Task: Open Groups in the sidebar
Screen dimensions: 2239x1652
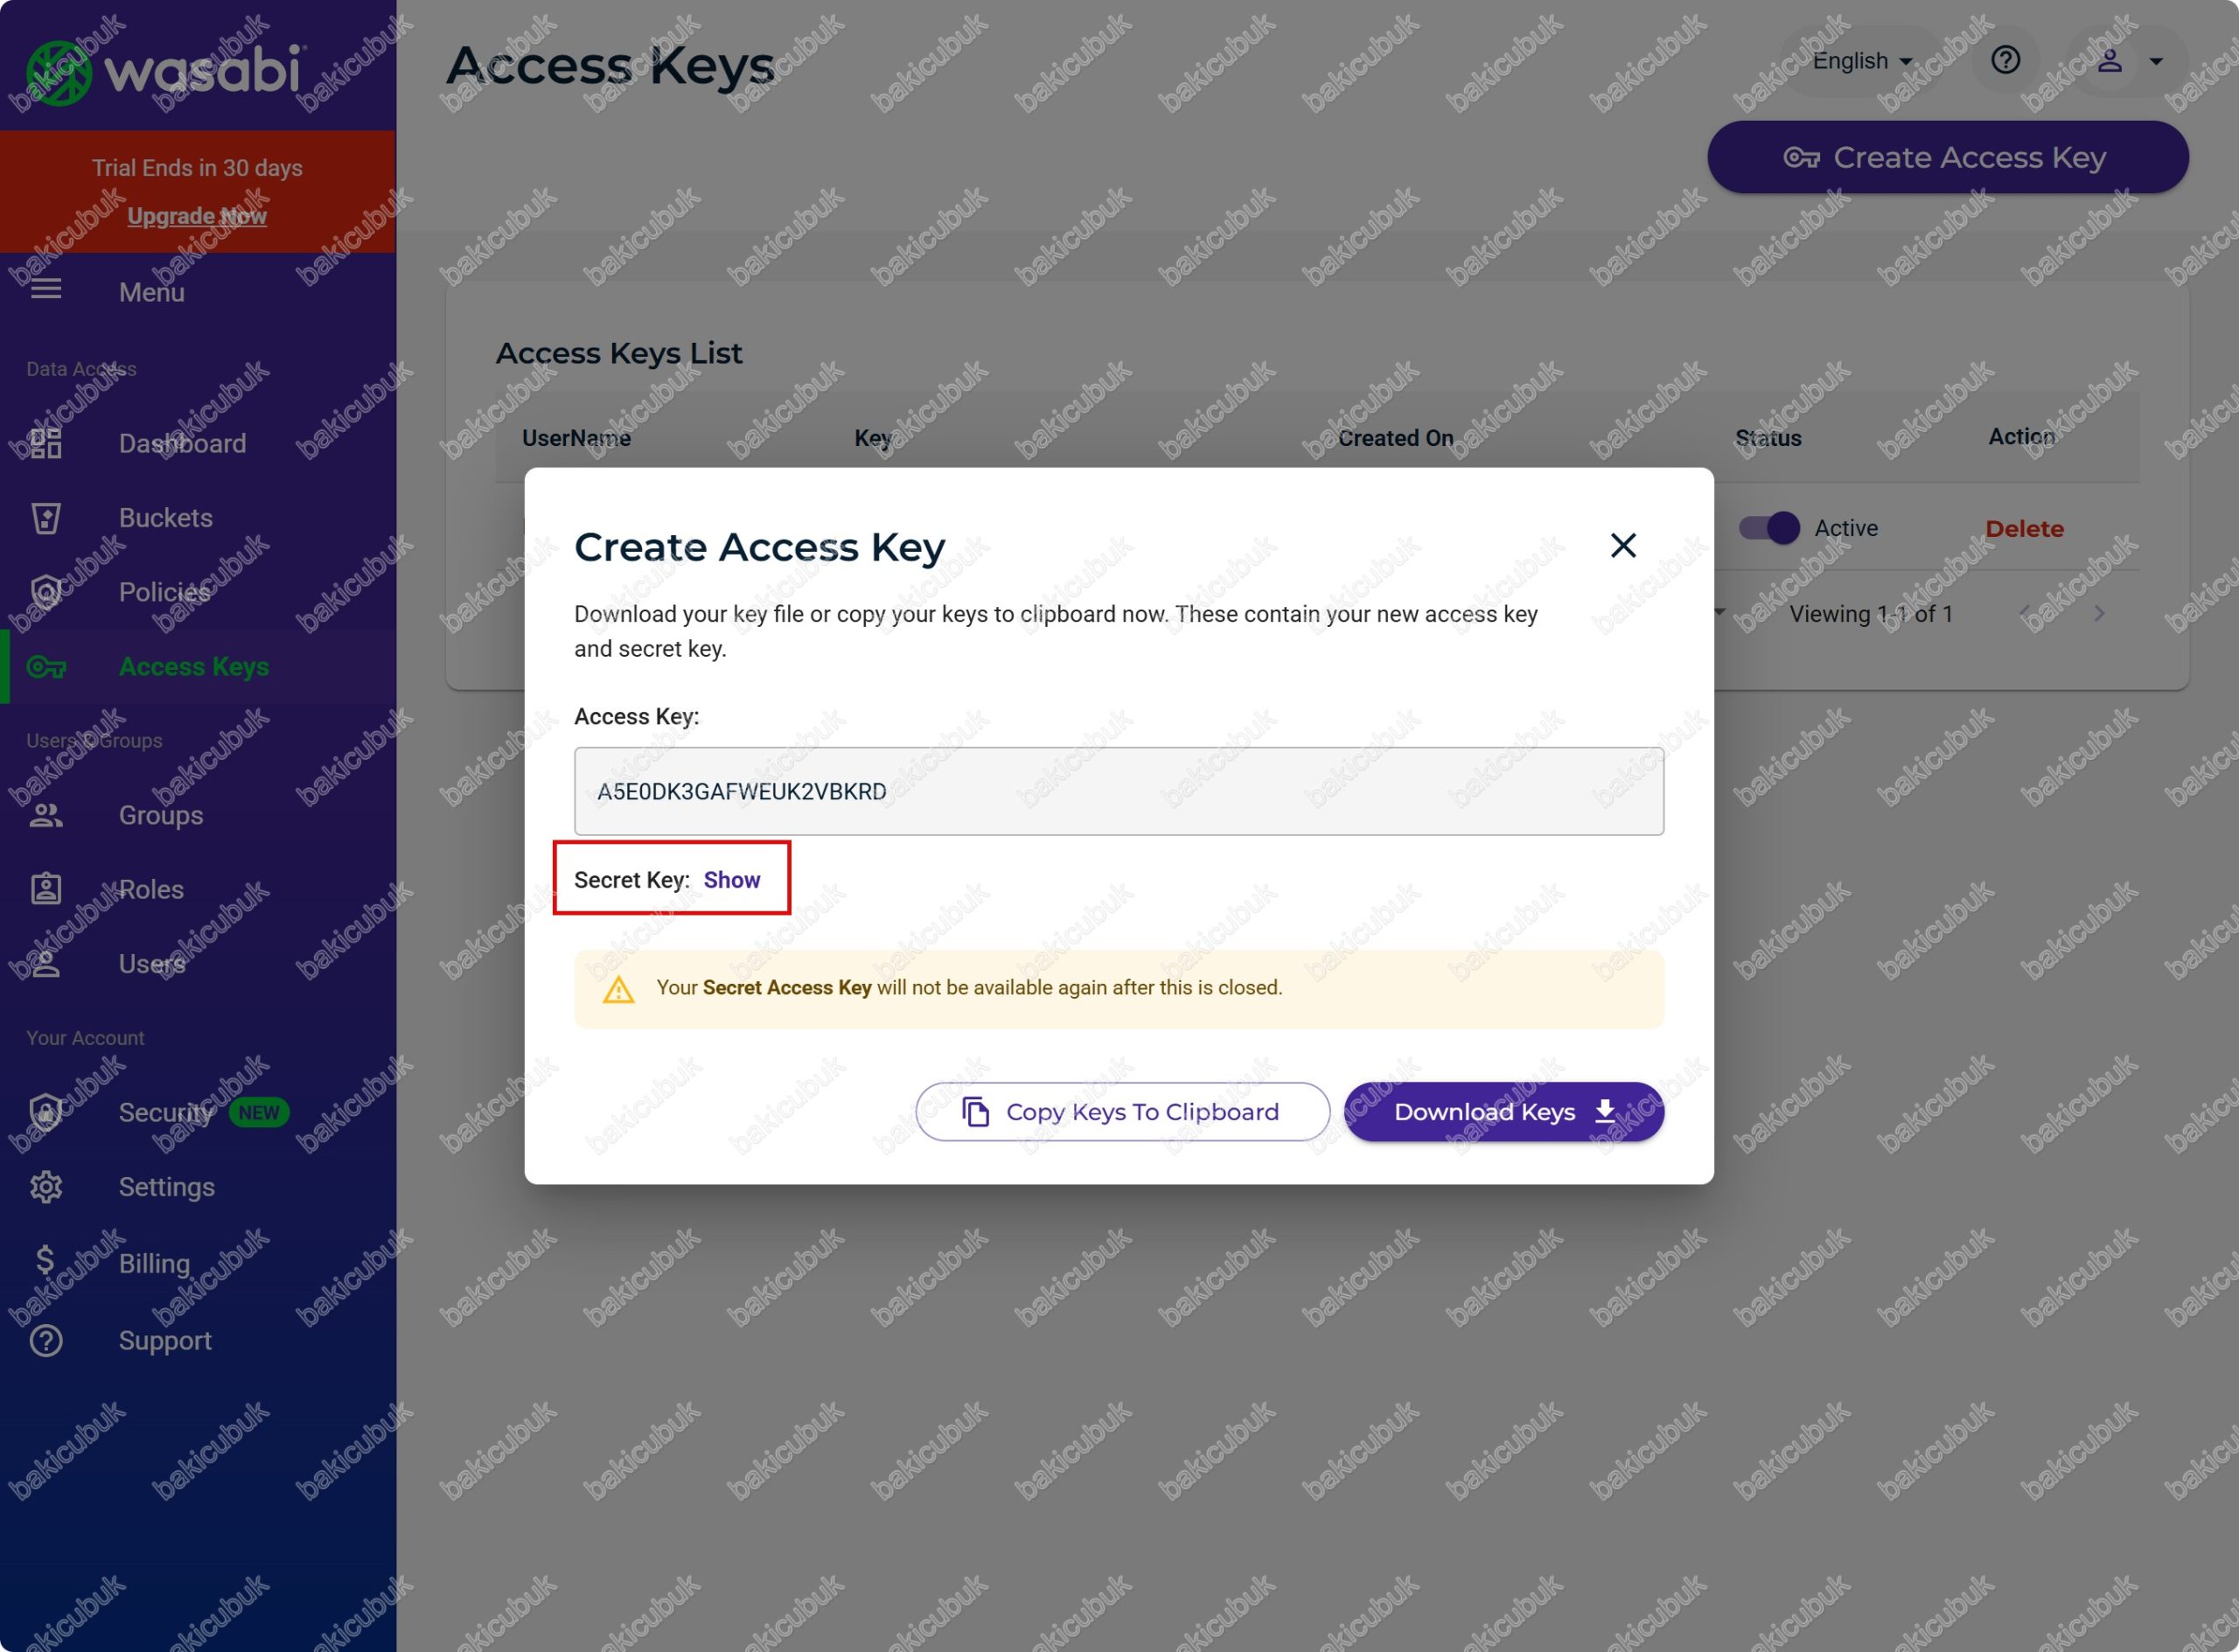Action: point(161,815)
